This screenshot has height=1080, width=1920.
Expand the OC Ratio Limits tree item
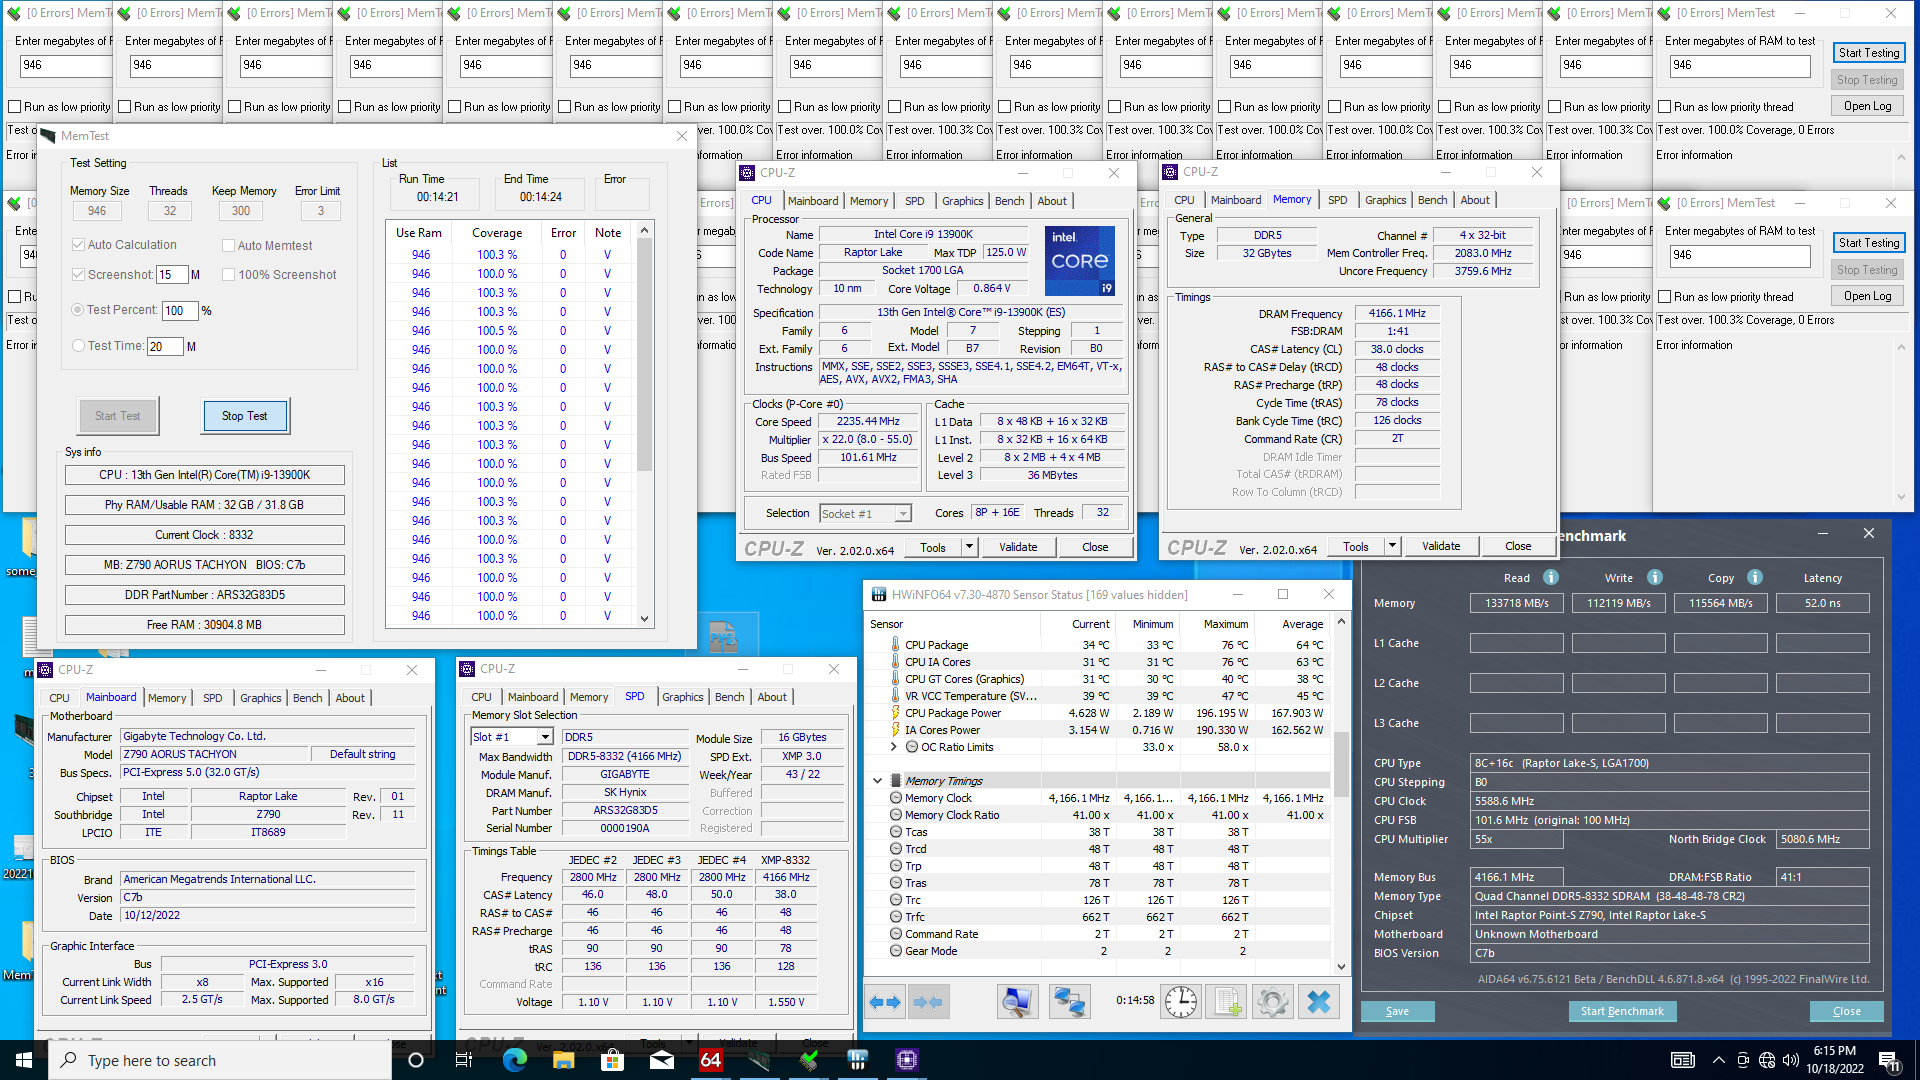pyautogui.click(x=893, y=747)
